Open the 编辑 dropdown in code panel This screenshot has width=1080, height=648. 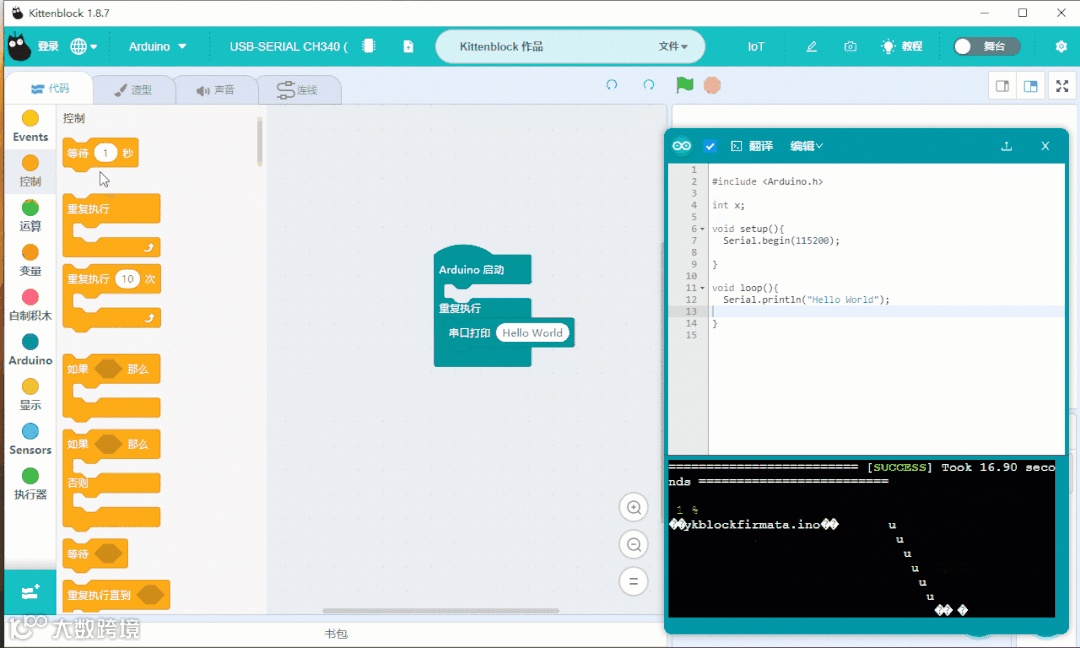(x=807, y=146)
